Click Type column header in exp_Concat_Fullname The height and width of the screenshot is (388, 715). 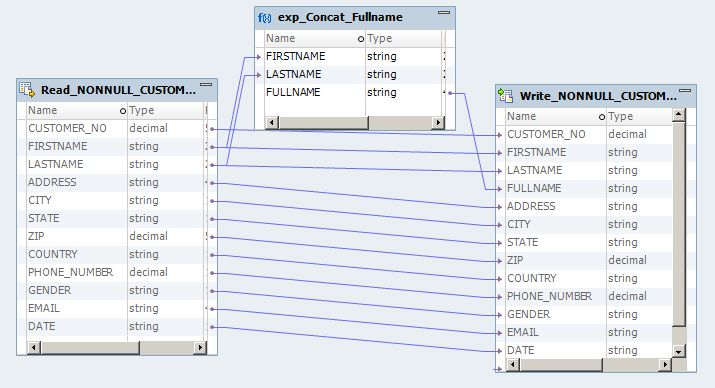(x=404, y=38)
